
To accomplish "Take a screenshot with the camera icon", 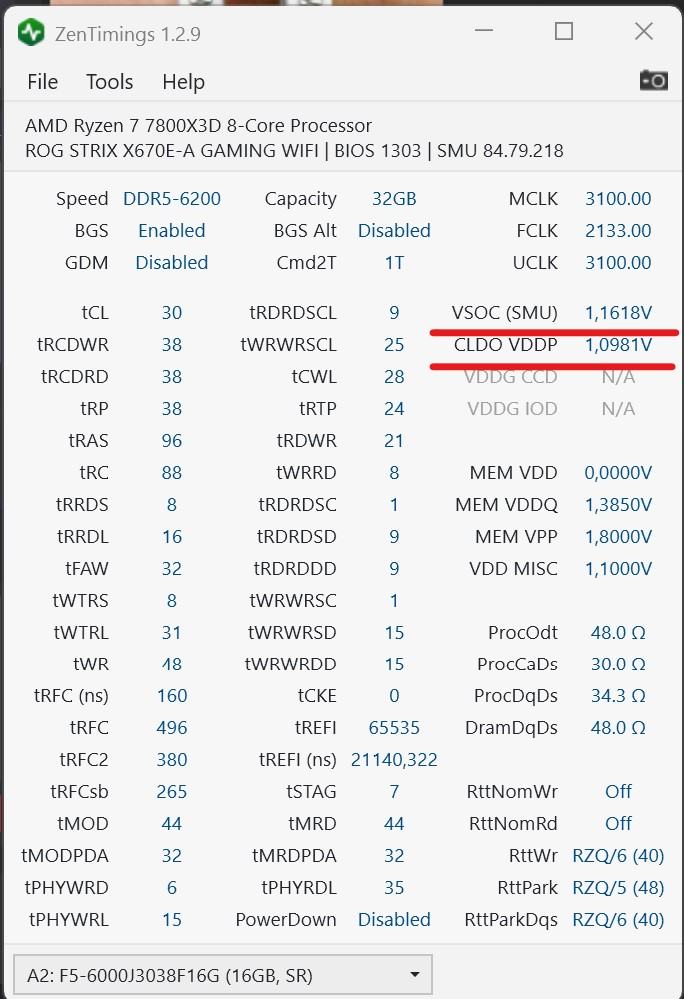I will [x=653, y=80].
